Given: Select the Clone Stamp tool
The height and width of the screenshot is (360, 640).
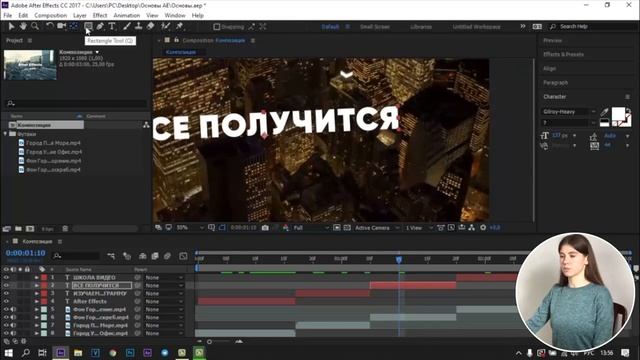Looking at the screenshot, I should (x=139, y=26).
